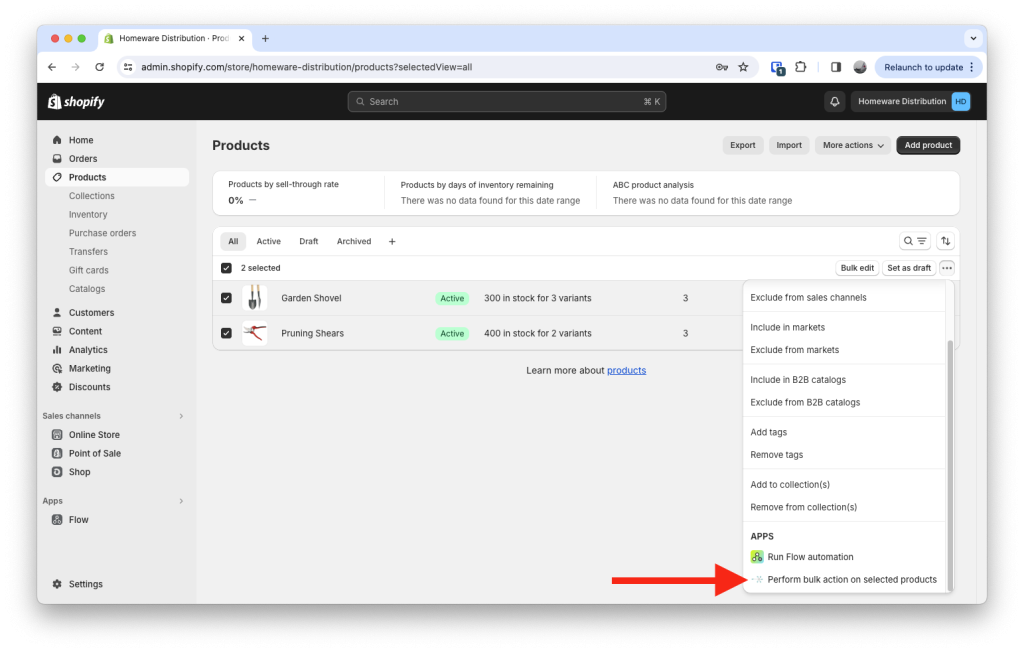Select Exclude from markets
Viewport: 1024px width, 653px height.
tap(795, 350)
